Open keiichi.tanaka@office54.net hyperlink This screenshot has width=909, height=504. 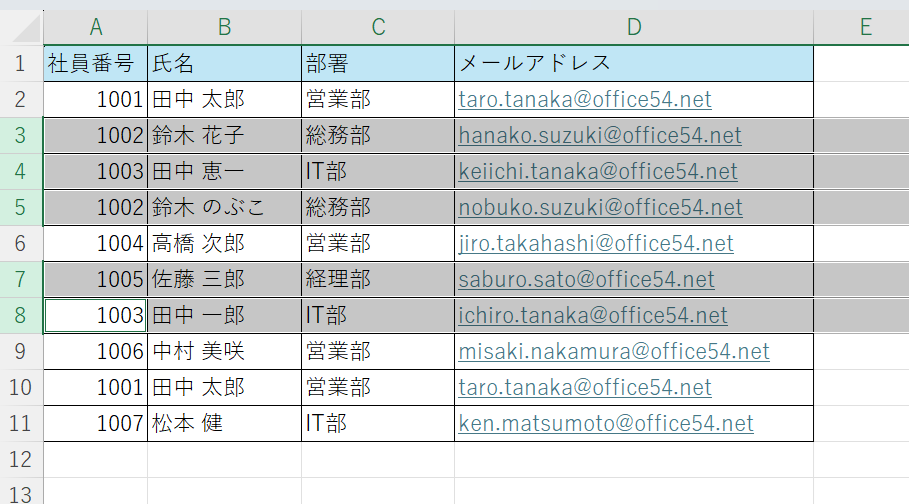point(598,171)
